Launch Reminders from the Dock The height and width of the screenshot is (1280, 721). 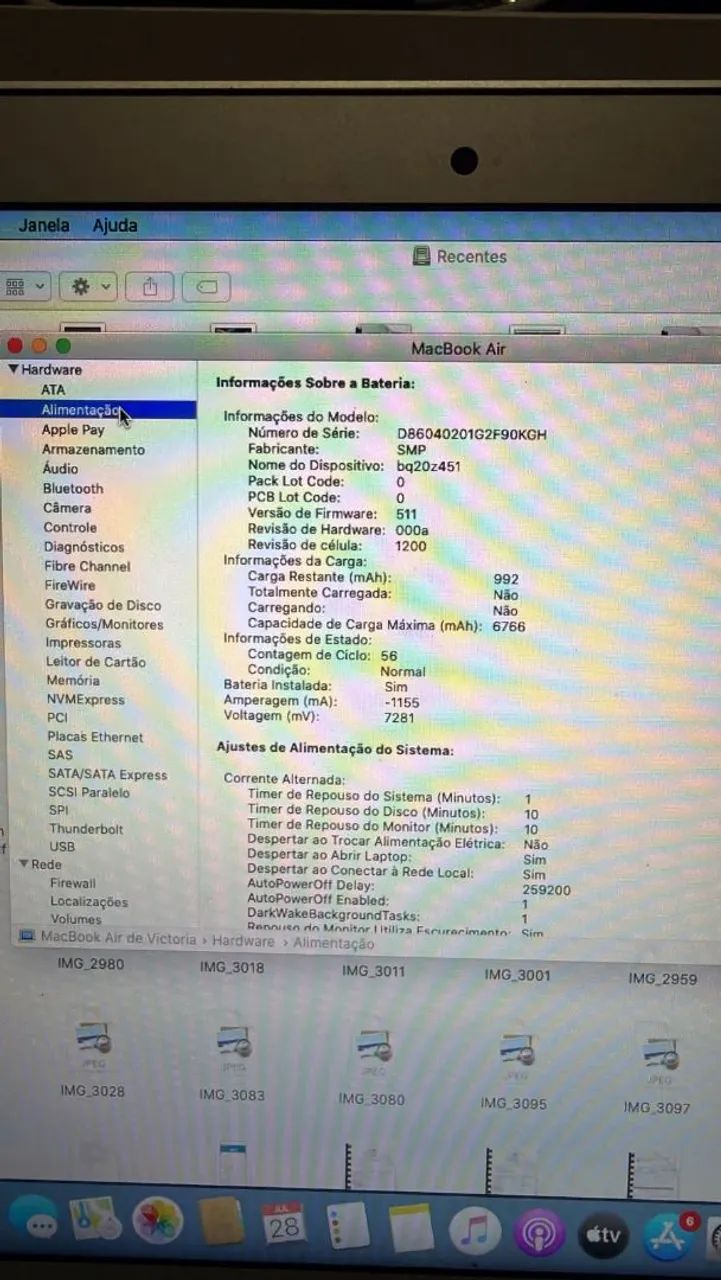click(x=348, y=1225)
